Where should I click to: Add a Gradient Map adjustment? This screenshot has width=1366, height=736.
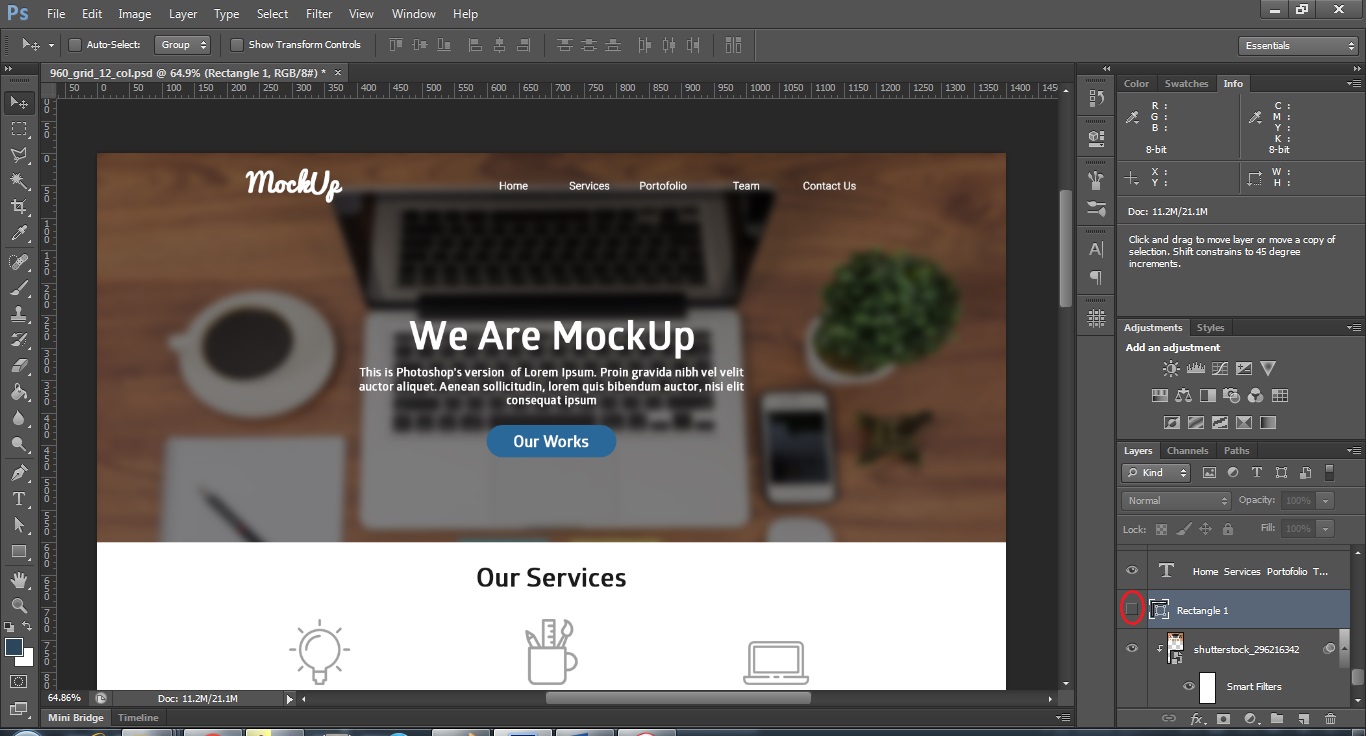click(1268, 422)
